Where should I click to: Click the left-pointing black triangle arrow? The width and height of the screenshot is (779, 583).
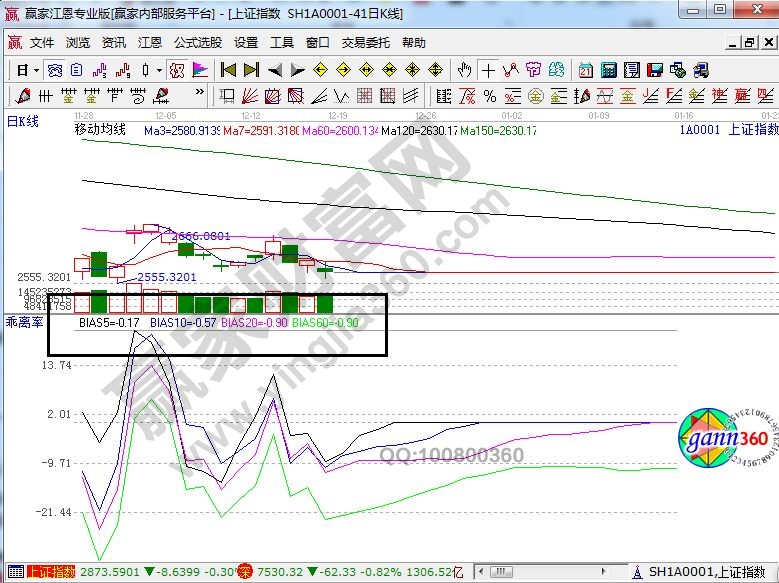click(x=275, y=70)
